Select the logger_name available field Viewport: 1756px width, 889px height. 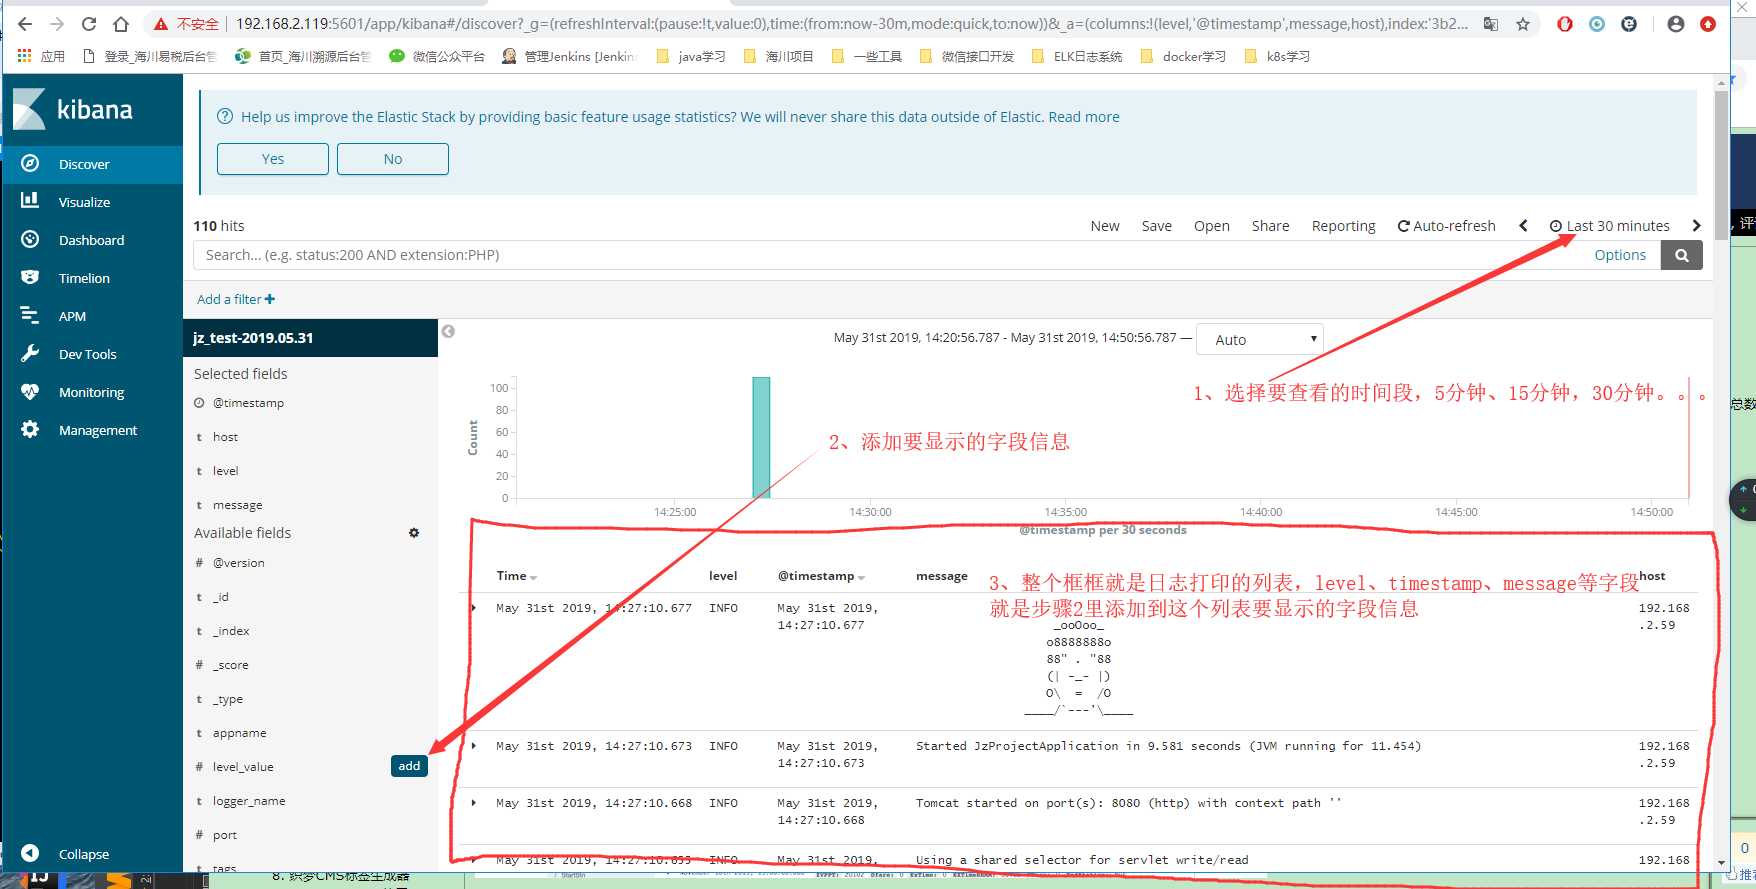point(249,801)
